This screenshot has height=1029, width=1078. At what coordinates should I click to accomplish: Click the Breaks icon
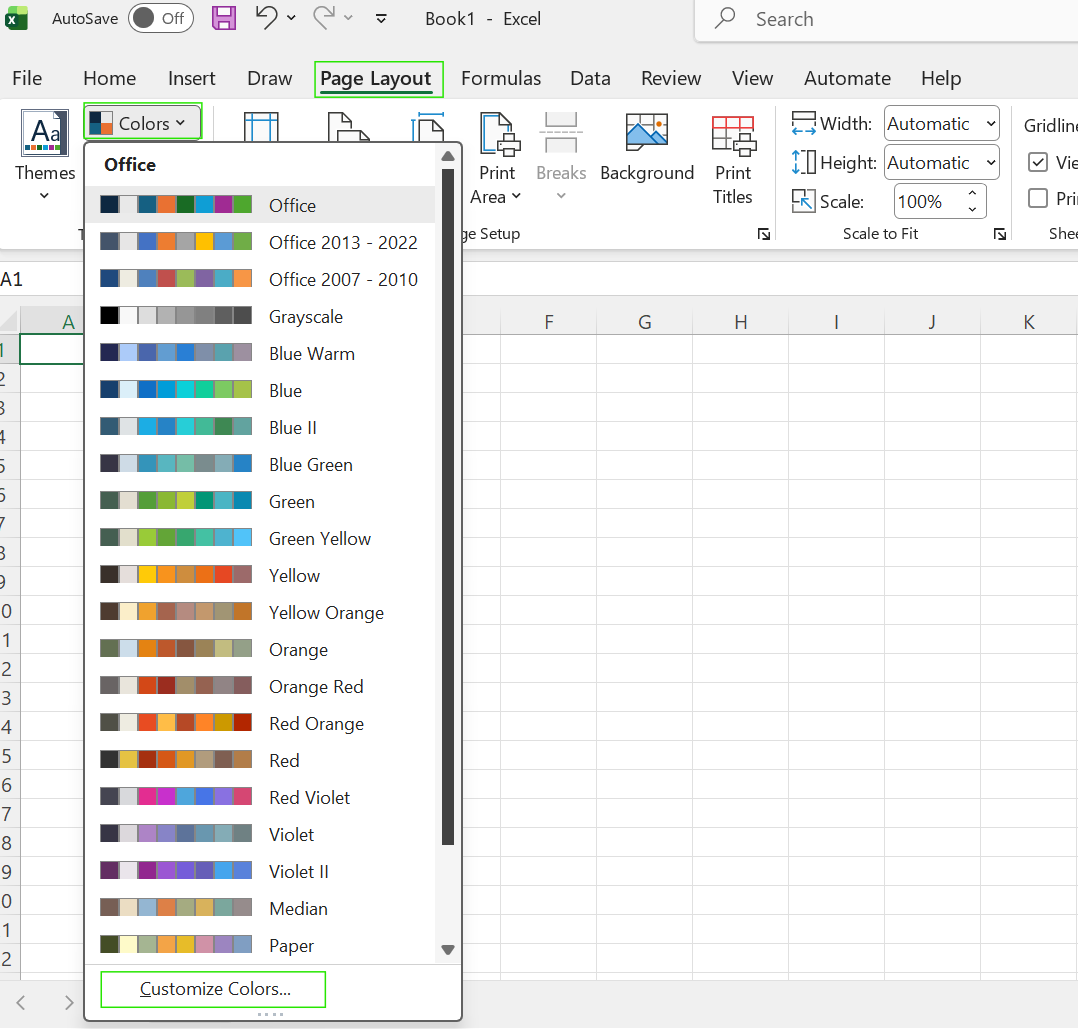coord(561,133)
